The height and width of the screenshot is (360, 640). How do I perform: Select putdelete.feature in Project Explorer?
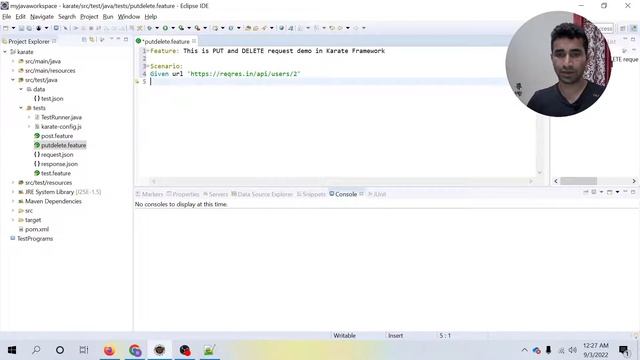63,145
